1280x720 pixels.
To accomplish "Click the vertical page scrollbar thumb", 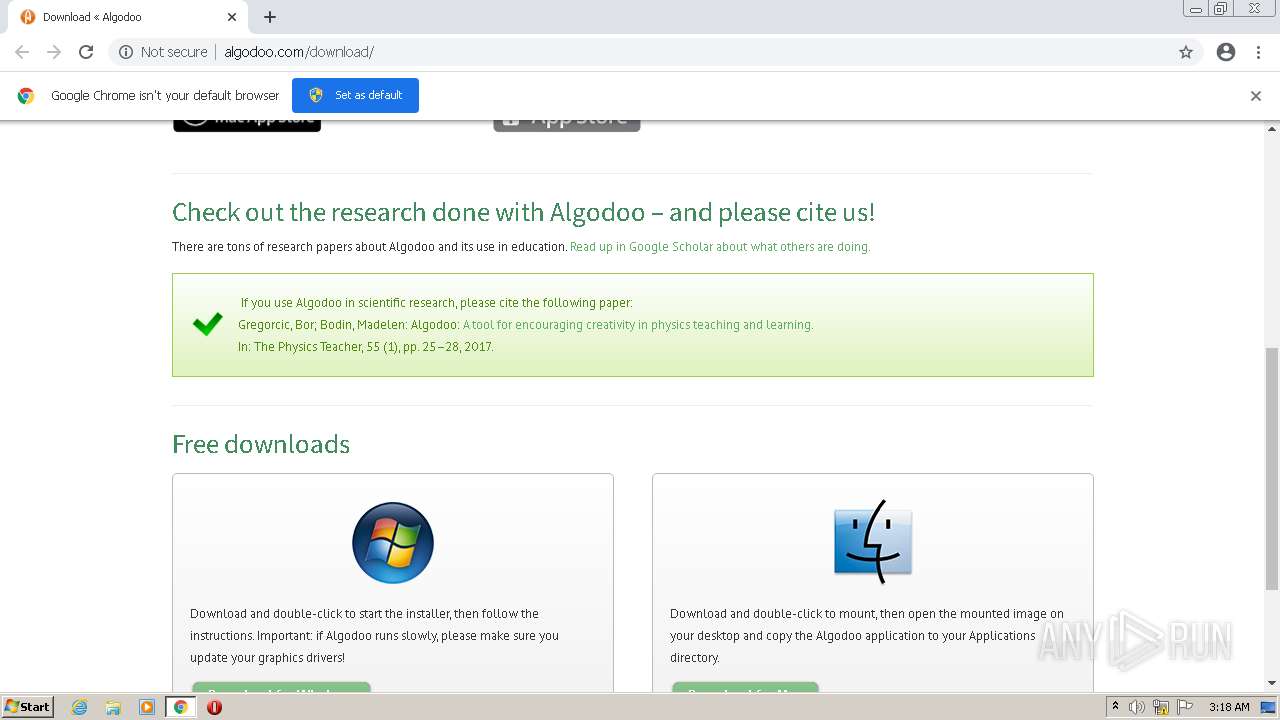I will 1272,468.
